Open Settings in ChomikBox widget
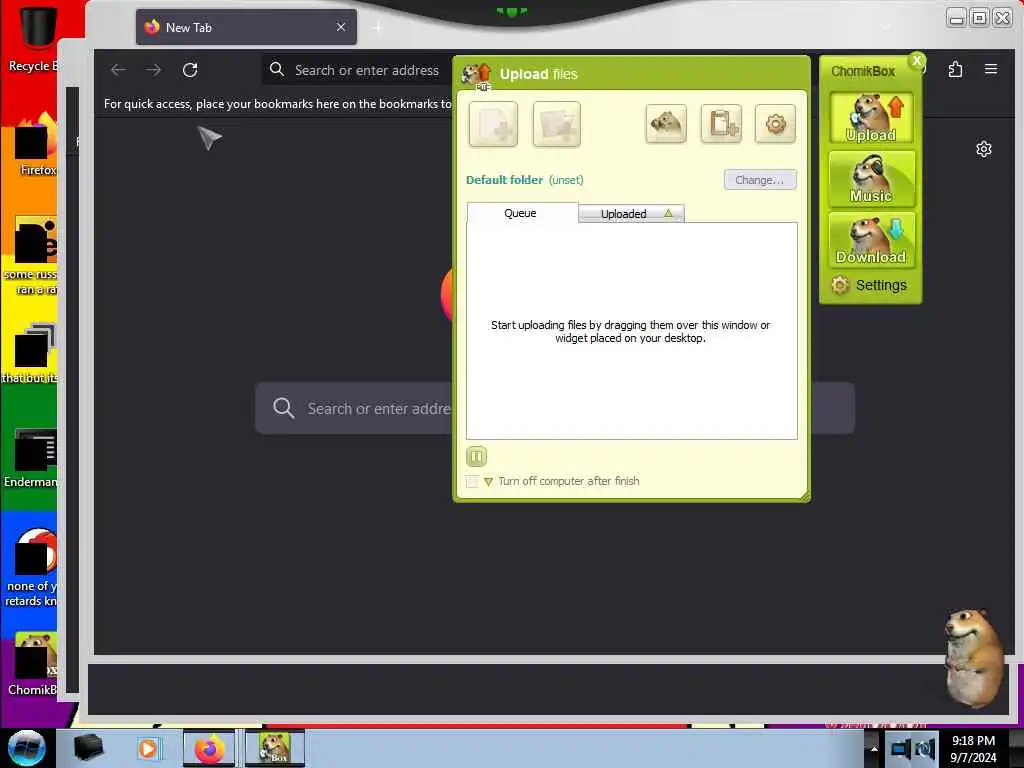1024x768 pixels. point(870,285)
